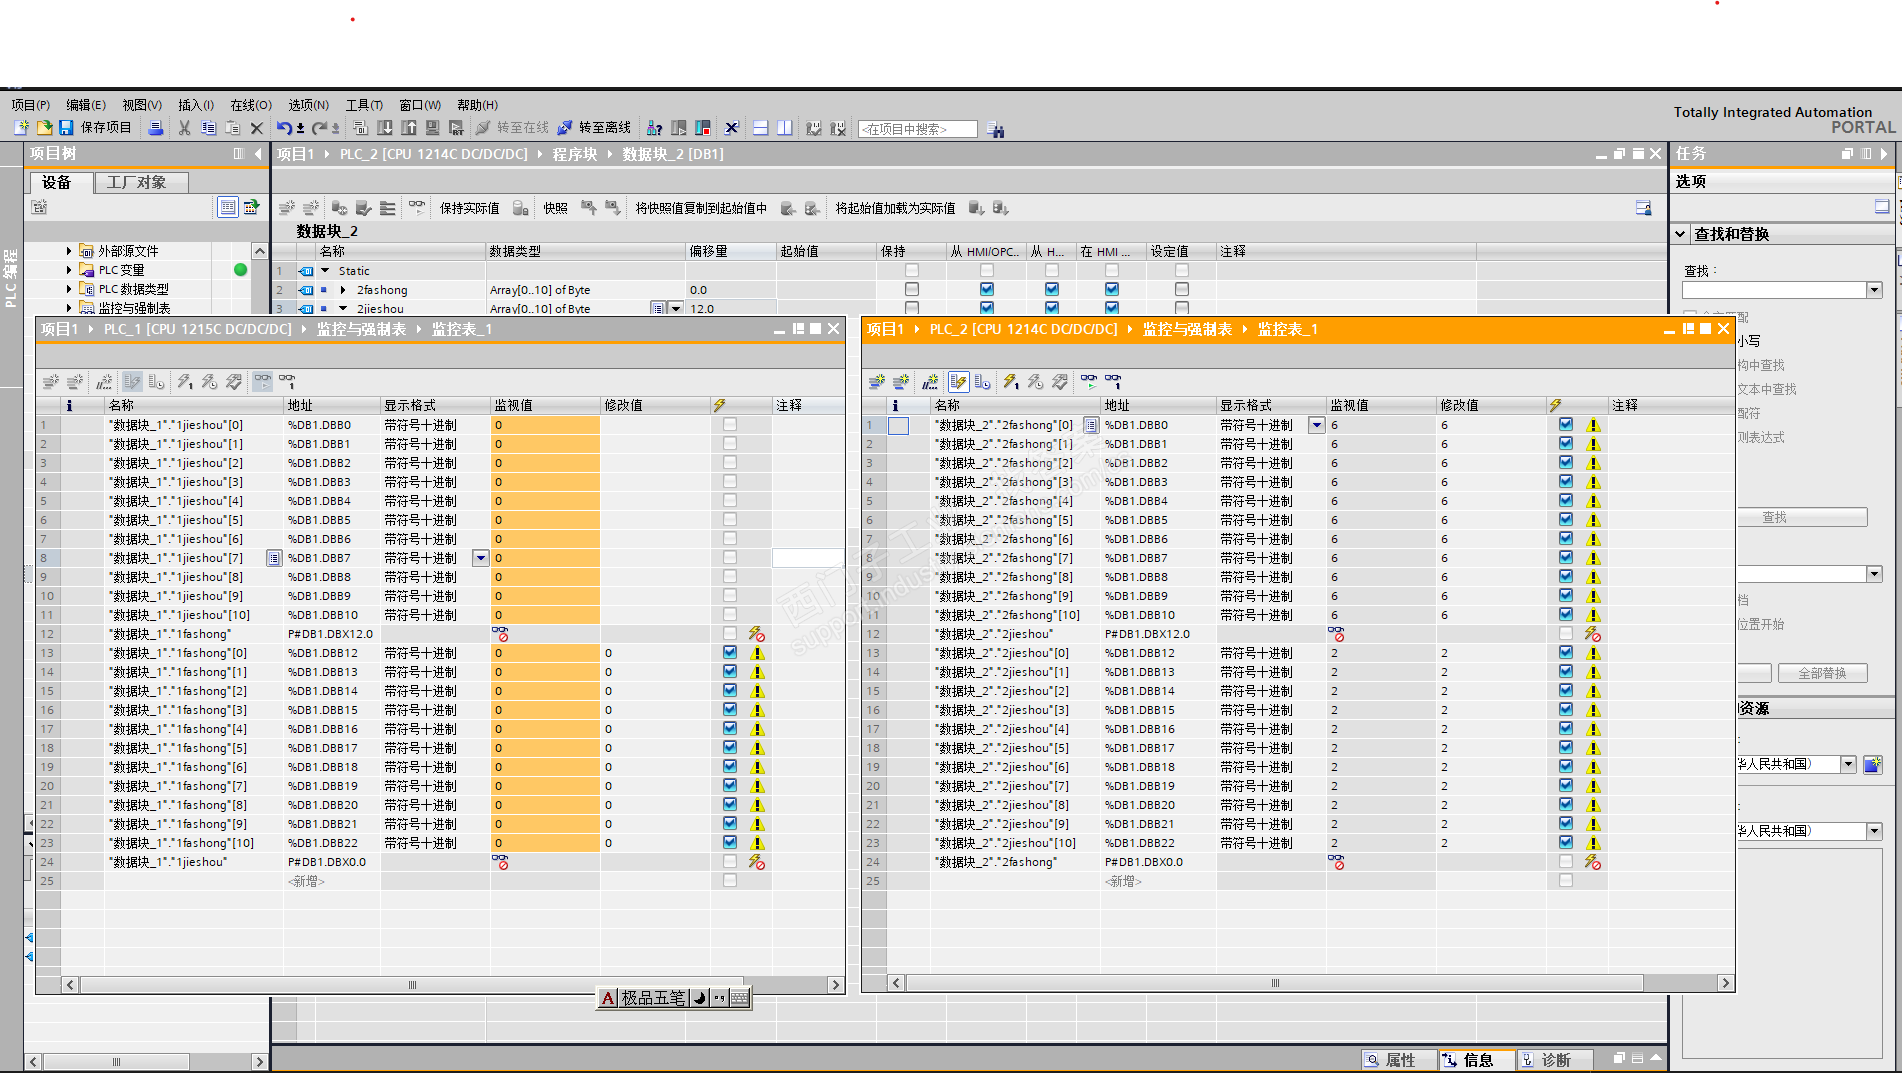
Task: Click the Split editor vertically icon
Action: [785, 128]
